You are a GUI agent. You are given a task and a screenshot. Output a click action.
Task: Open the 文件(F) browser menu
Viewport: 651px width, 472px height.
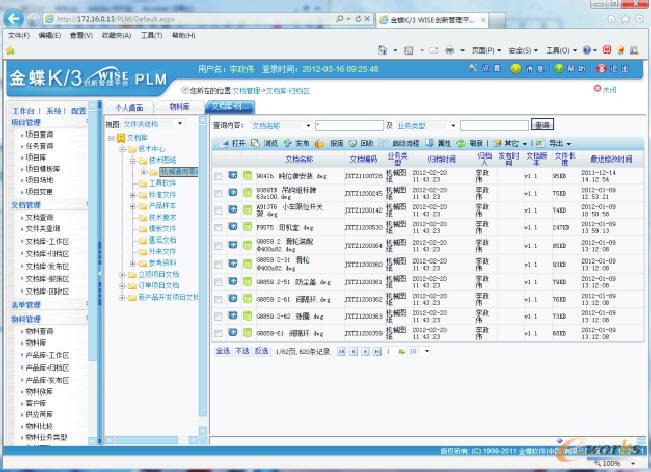[x=19, y=35]
